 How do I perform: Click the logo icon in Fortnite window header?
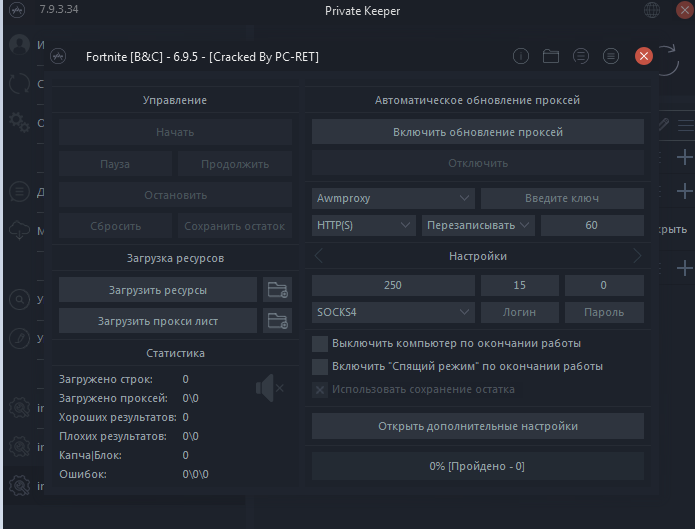pyautogui.click(x=58, y=57)
